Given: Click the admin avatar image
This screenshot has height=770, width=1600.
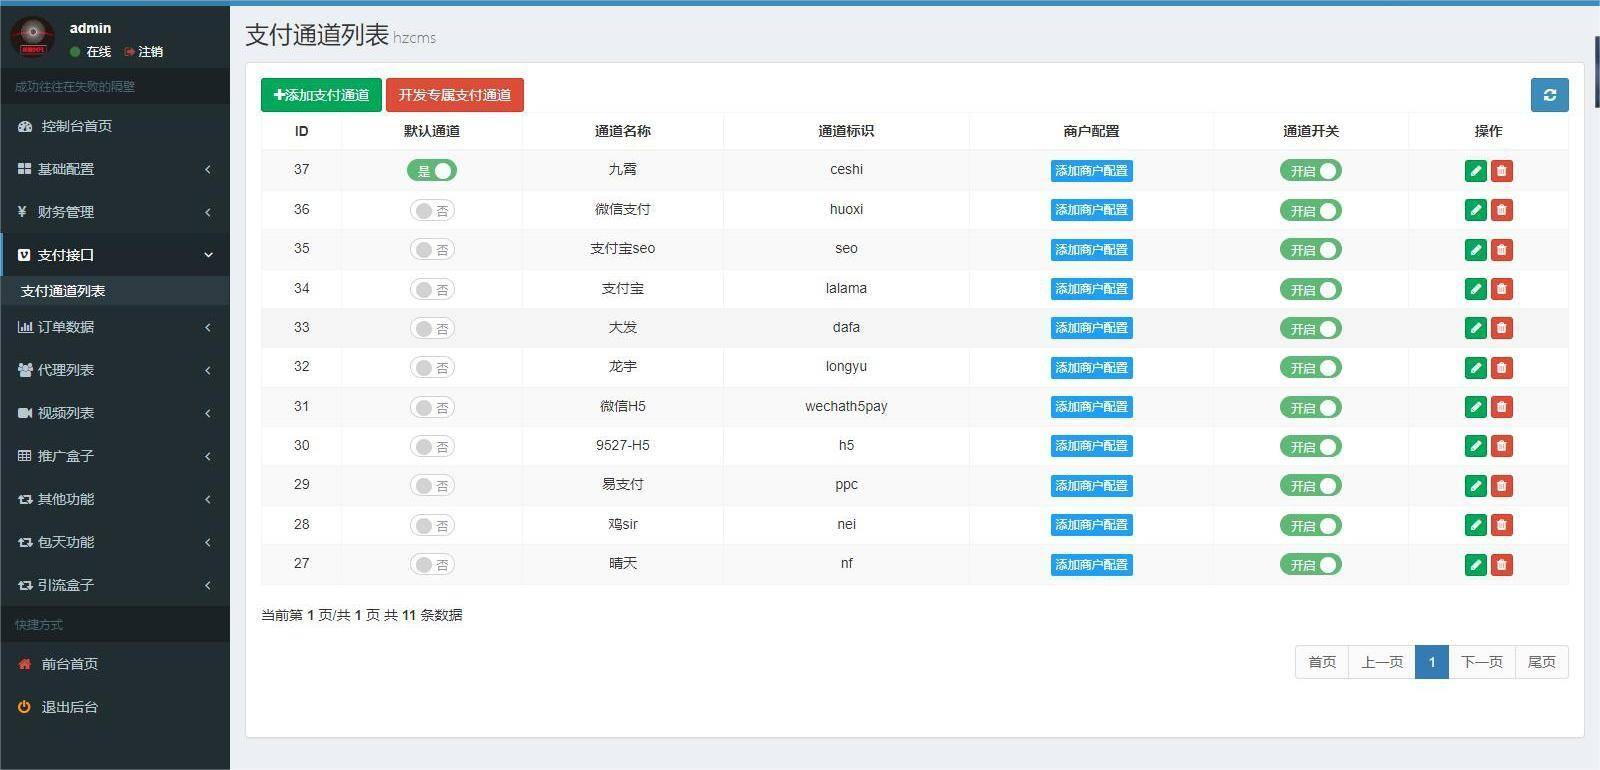Looking at the screenshot, I should (32, 37).
